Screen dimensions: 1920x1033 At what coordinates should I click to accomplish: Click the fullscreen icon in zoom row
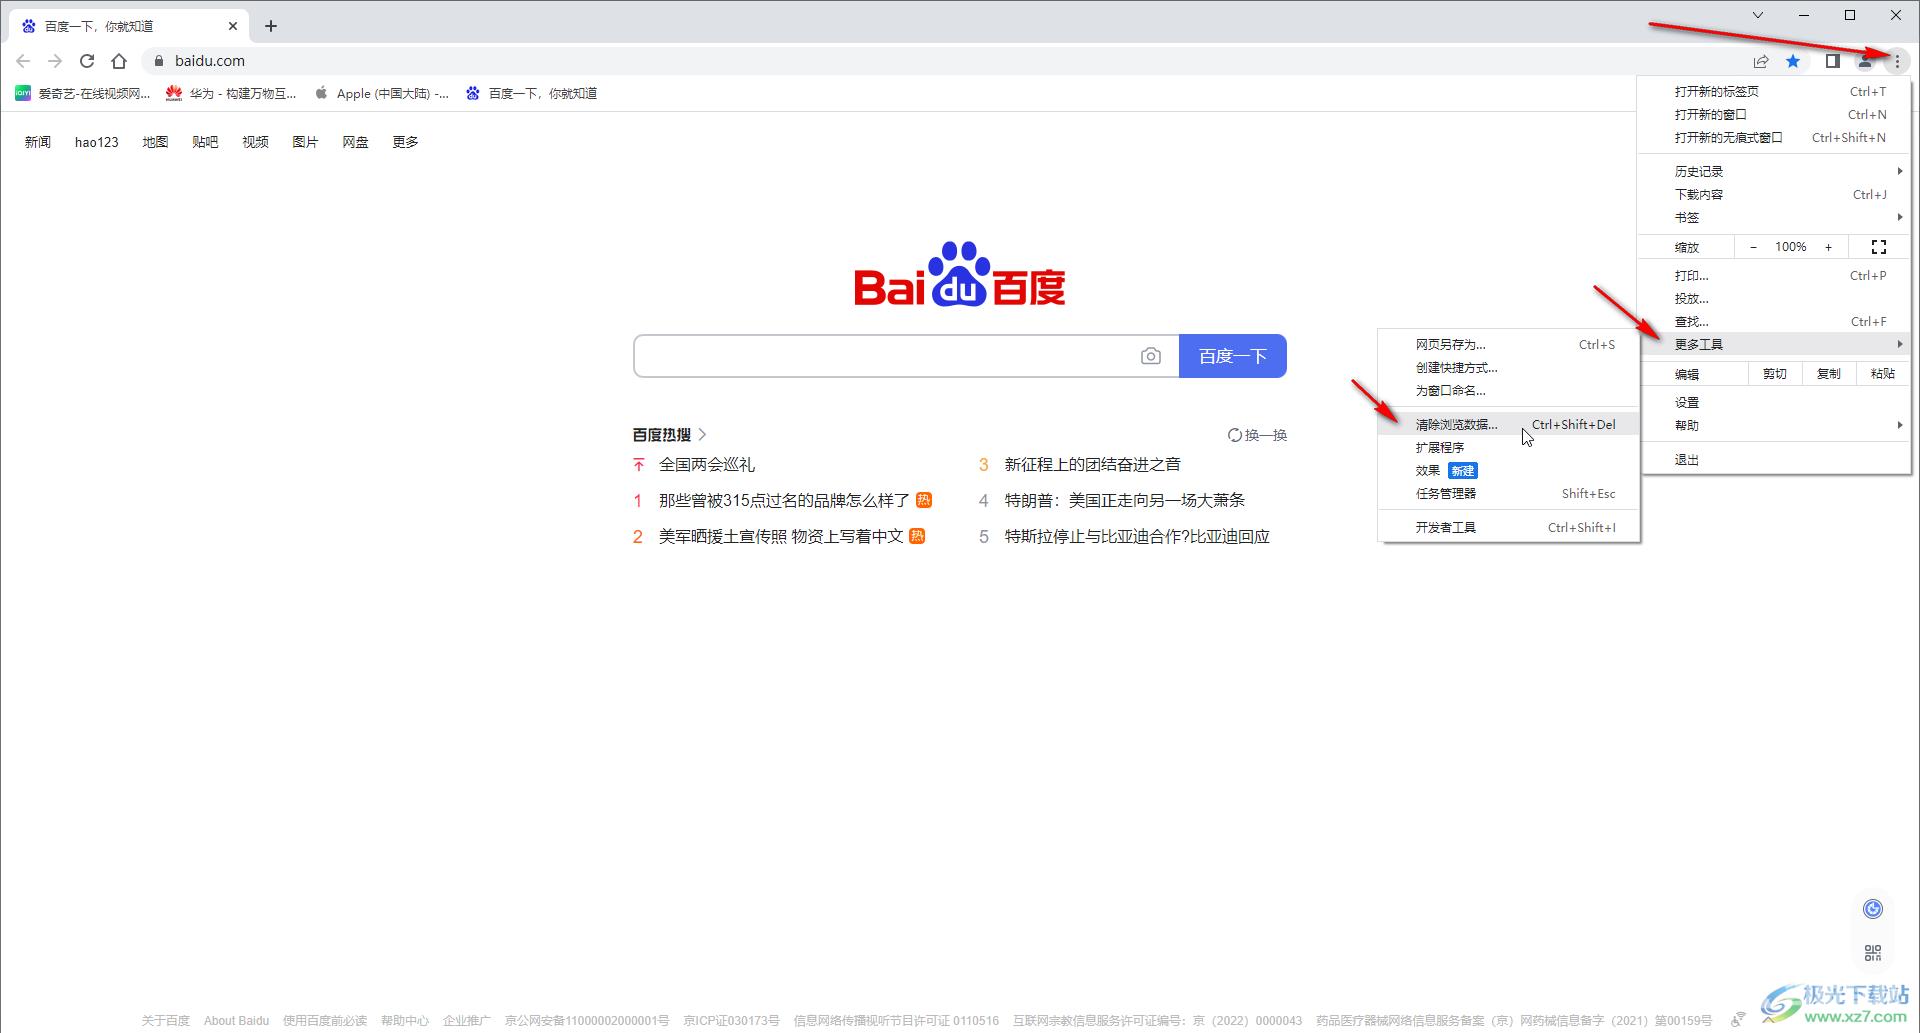click(1878, 247)
